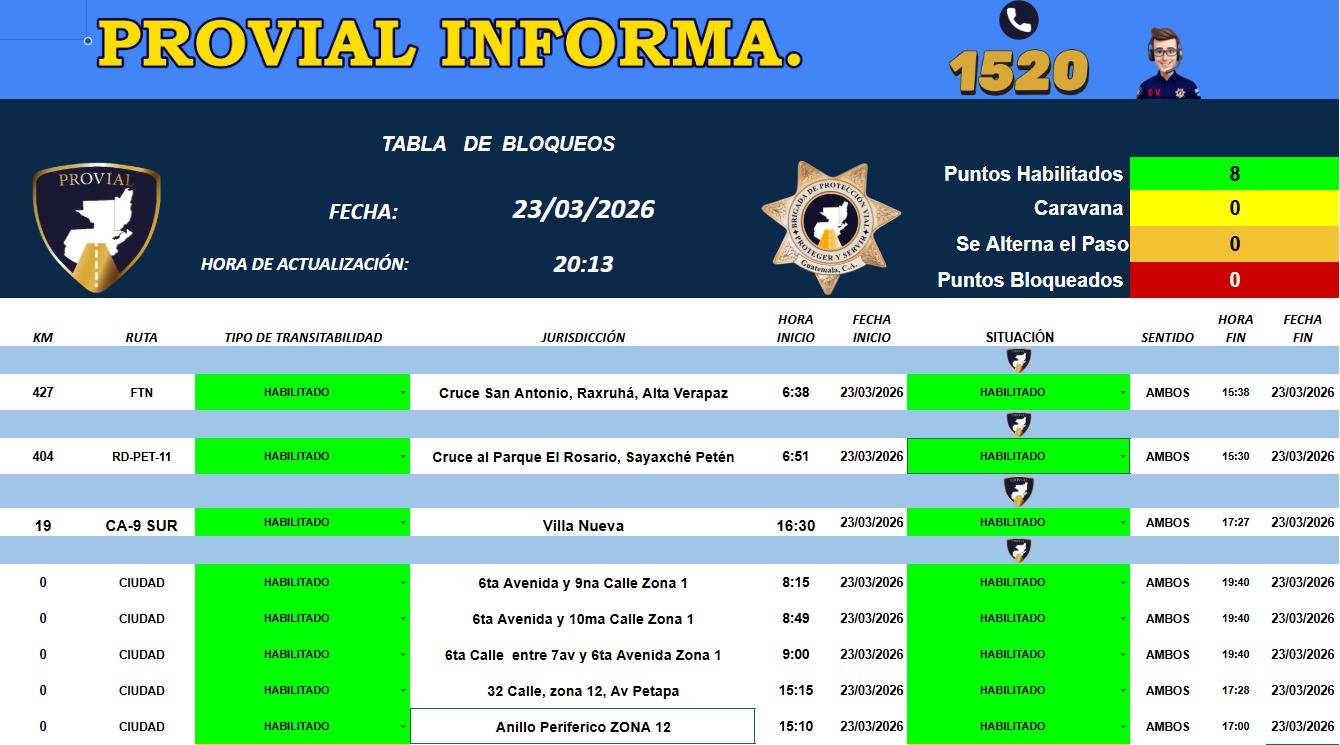Click the update time 20:13 cell
Screen dimensions: 1340x745
click(x=583, y=264)
